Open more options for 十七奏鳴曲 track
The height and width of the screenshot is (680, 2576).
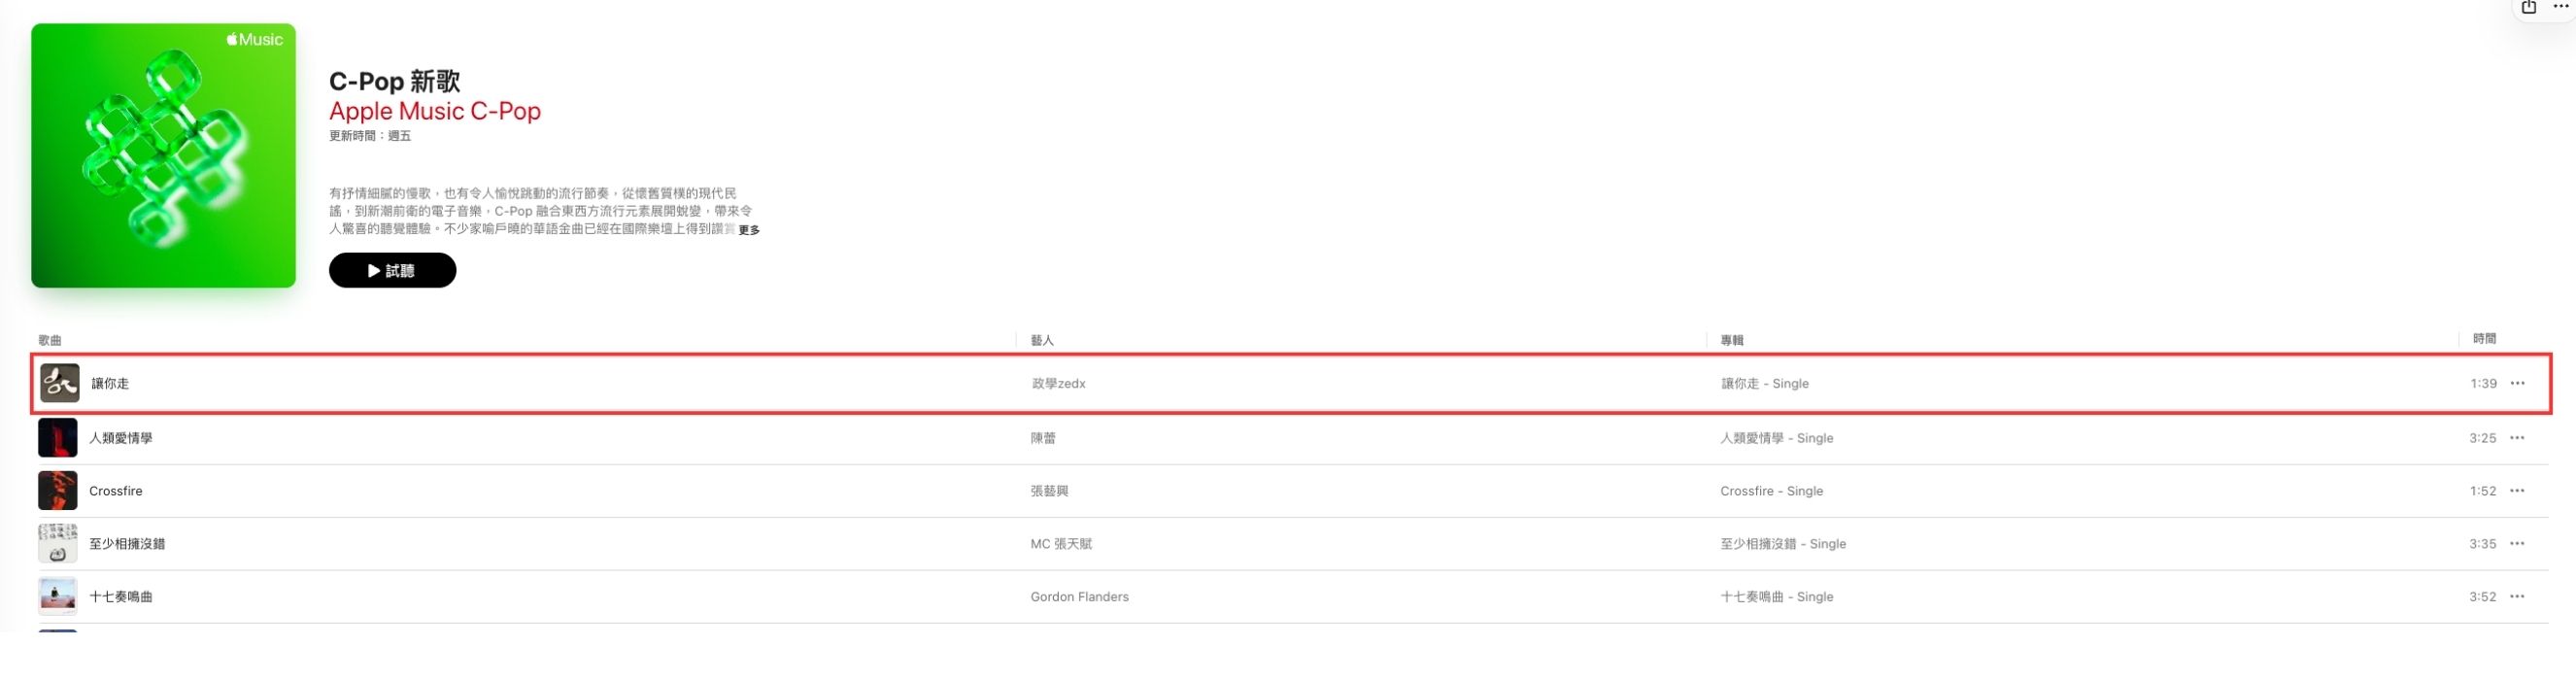2517,597
